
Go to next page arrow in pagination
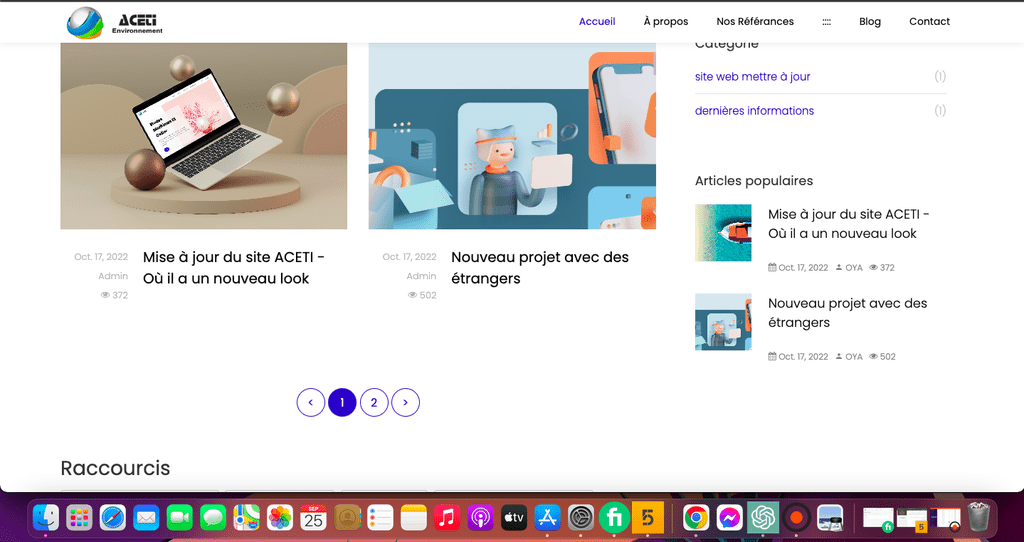(406, 402)
